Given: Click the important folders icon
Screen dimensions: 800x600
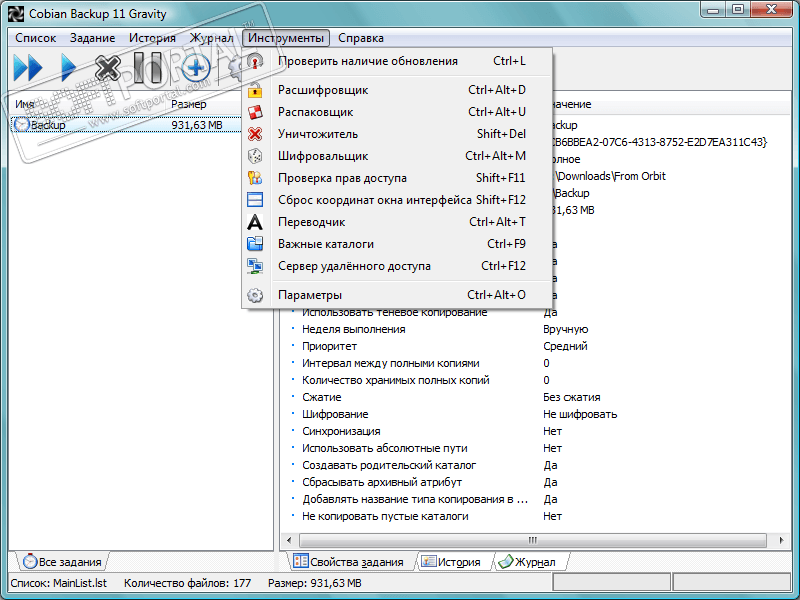Looking at the screenshot, I should 255,244.
